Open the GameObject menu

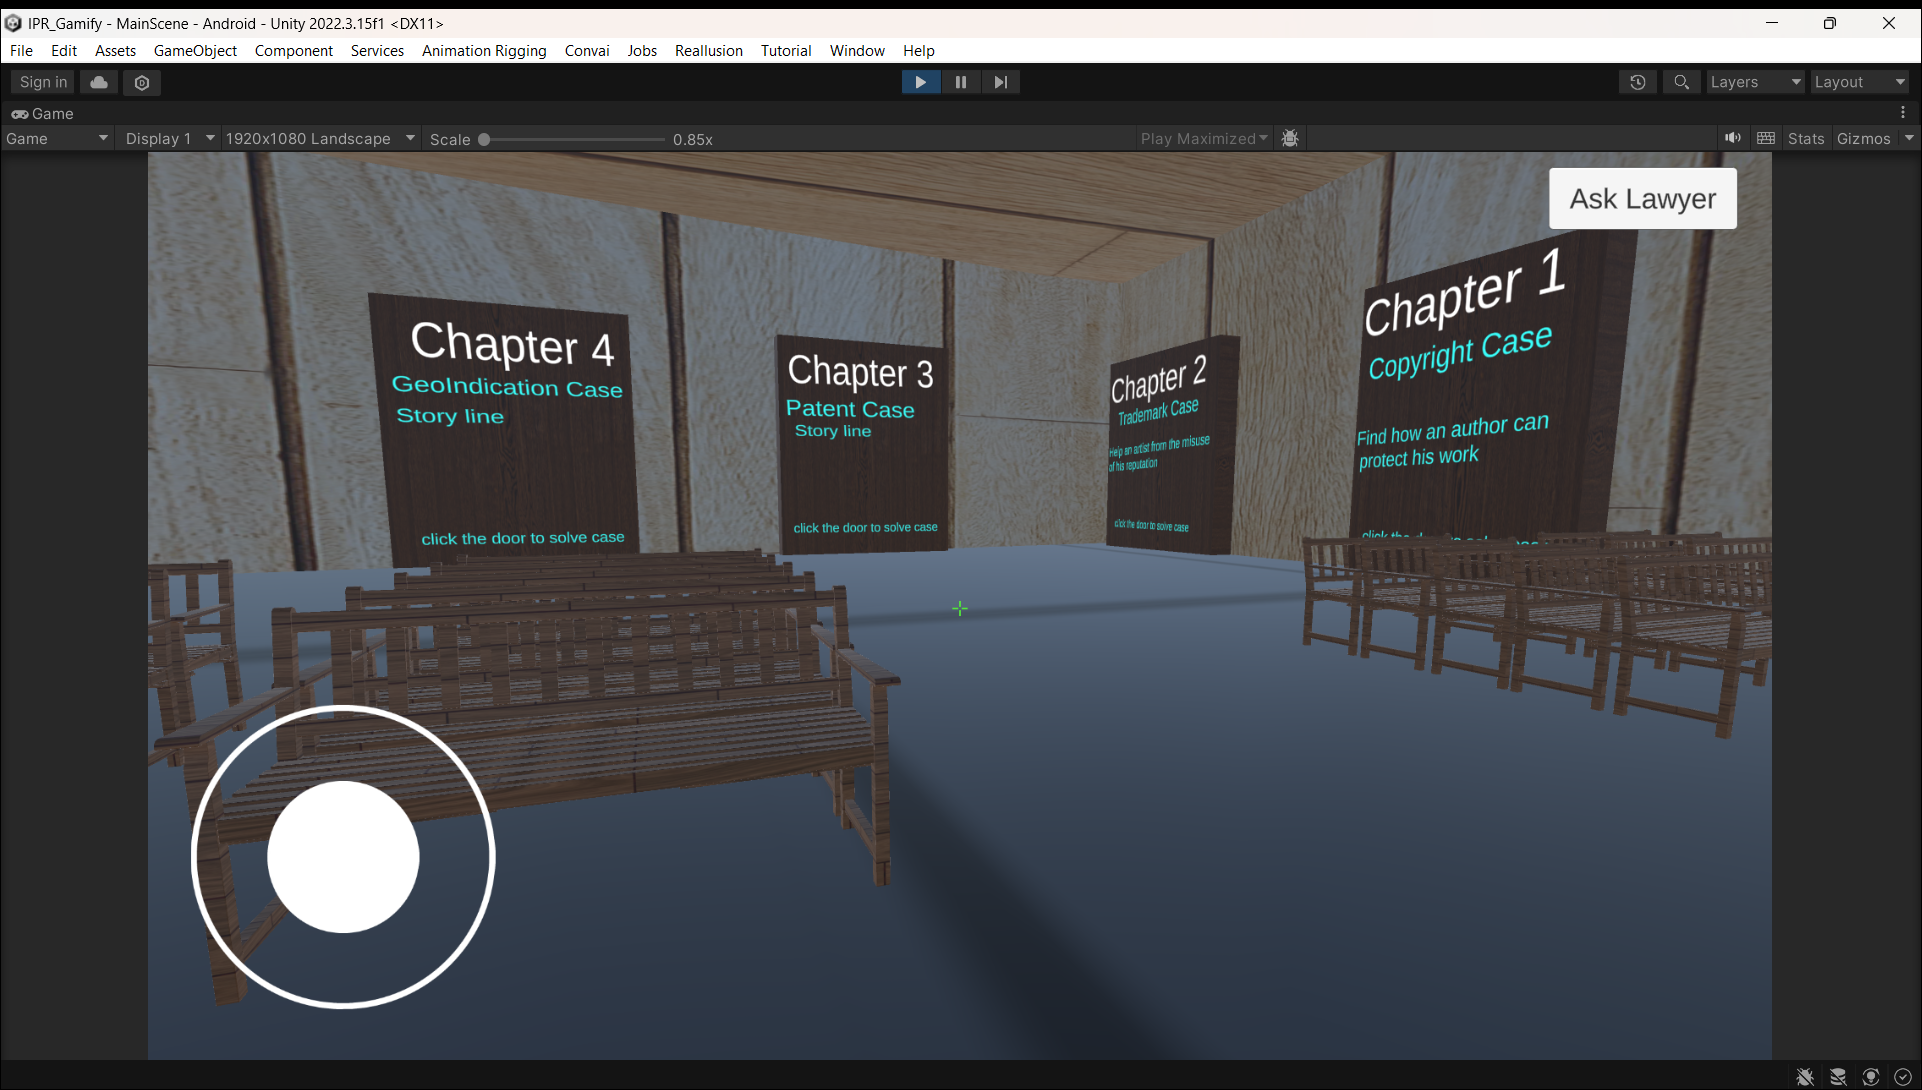(195, 50)
